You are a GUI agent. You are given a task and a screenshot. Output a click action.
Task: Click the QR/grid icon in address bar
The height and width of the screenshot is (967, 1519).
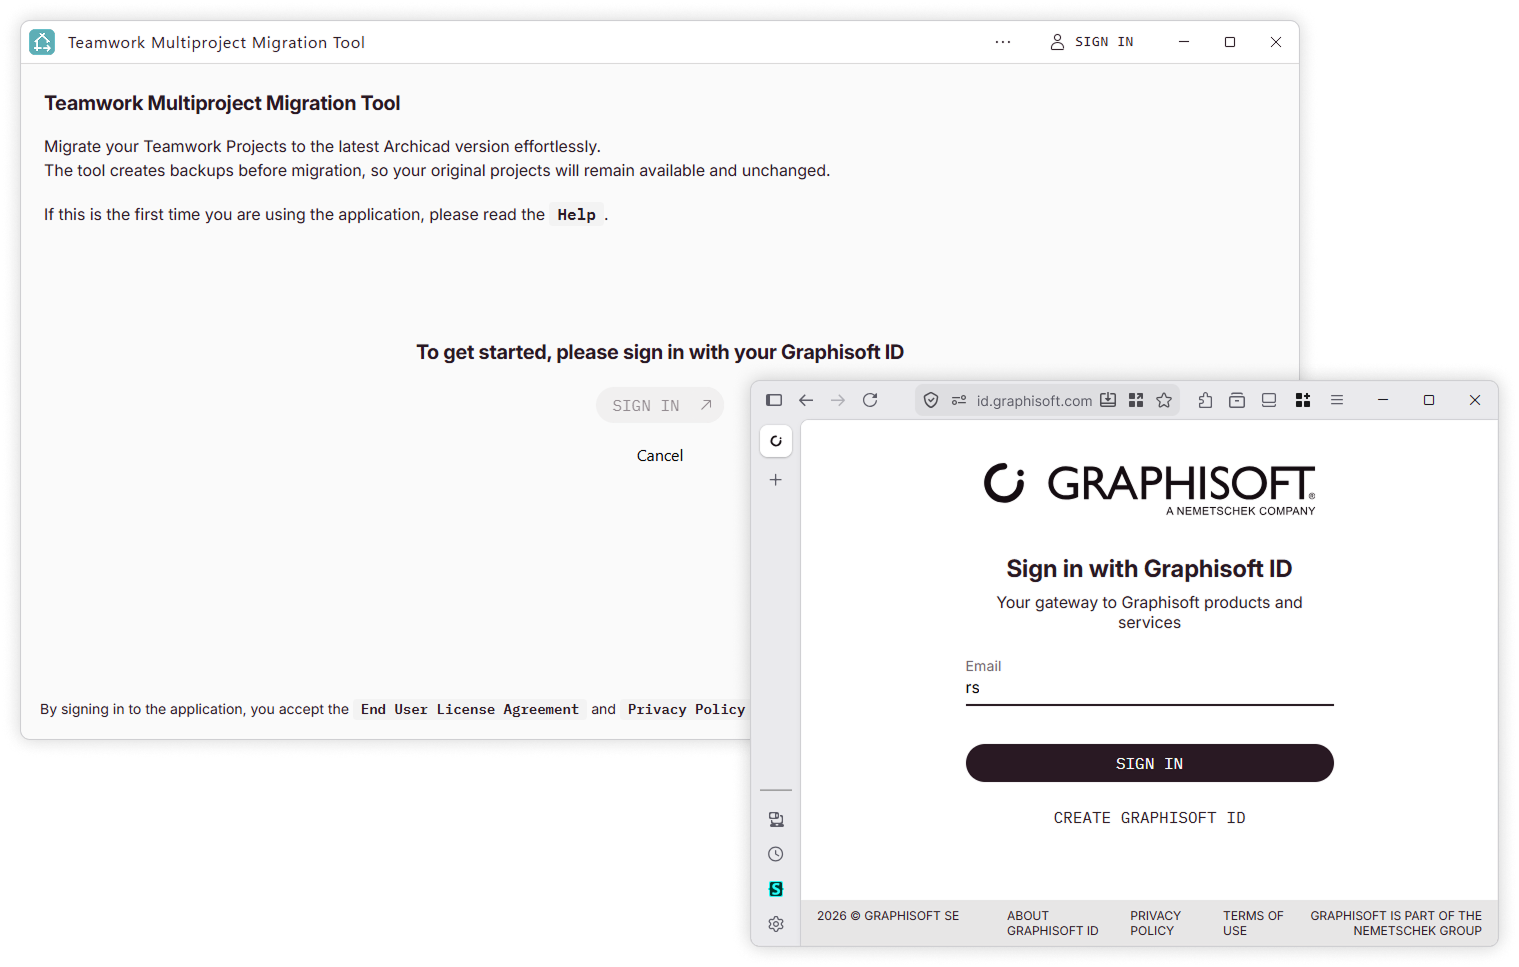(1136, 400)
